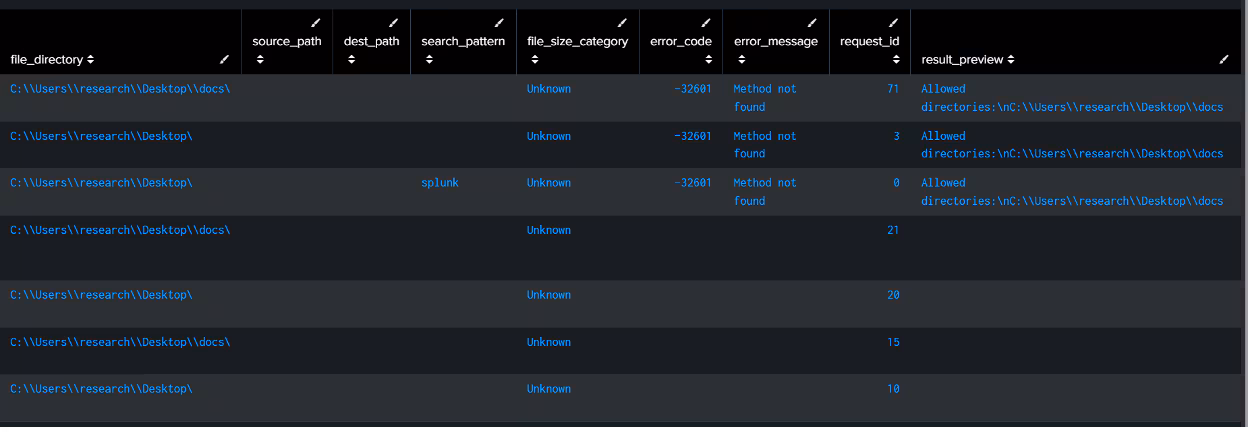Toggle the request_id column sort arrows
The width and height of the screenshot is (1248, 432).
click(896, 60)
